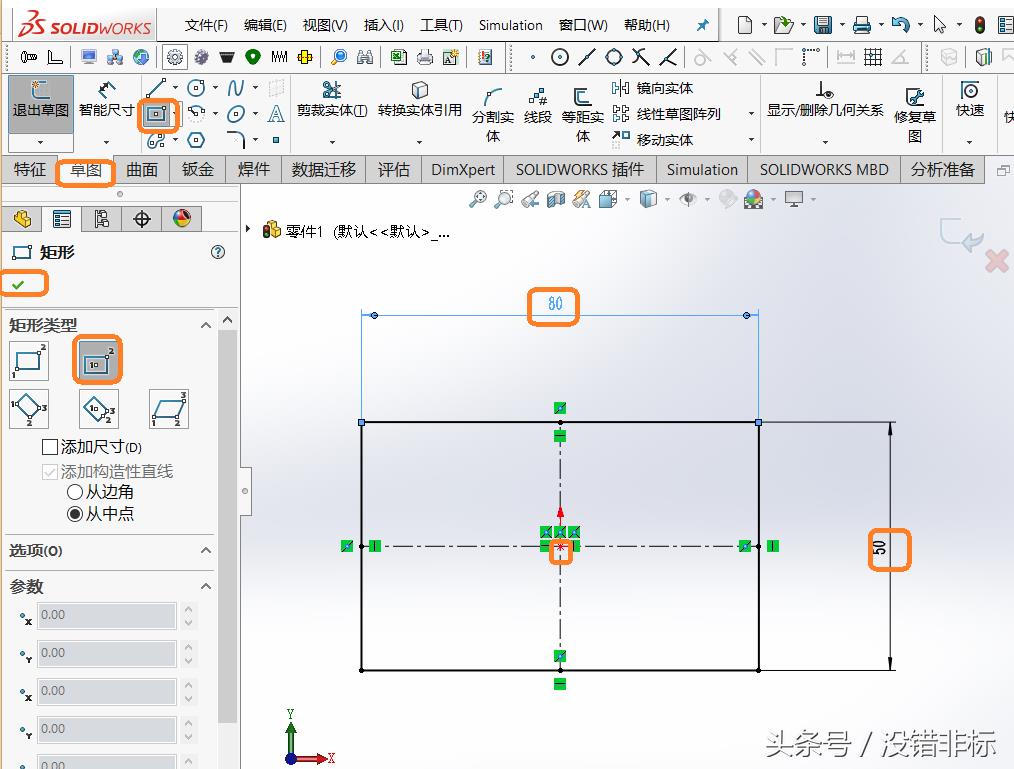Select the 从中点 (from midpoints) radio button
1014x769 pixels.
(x=75, y=514)
